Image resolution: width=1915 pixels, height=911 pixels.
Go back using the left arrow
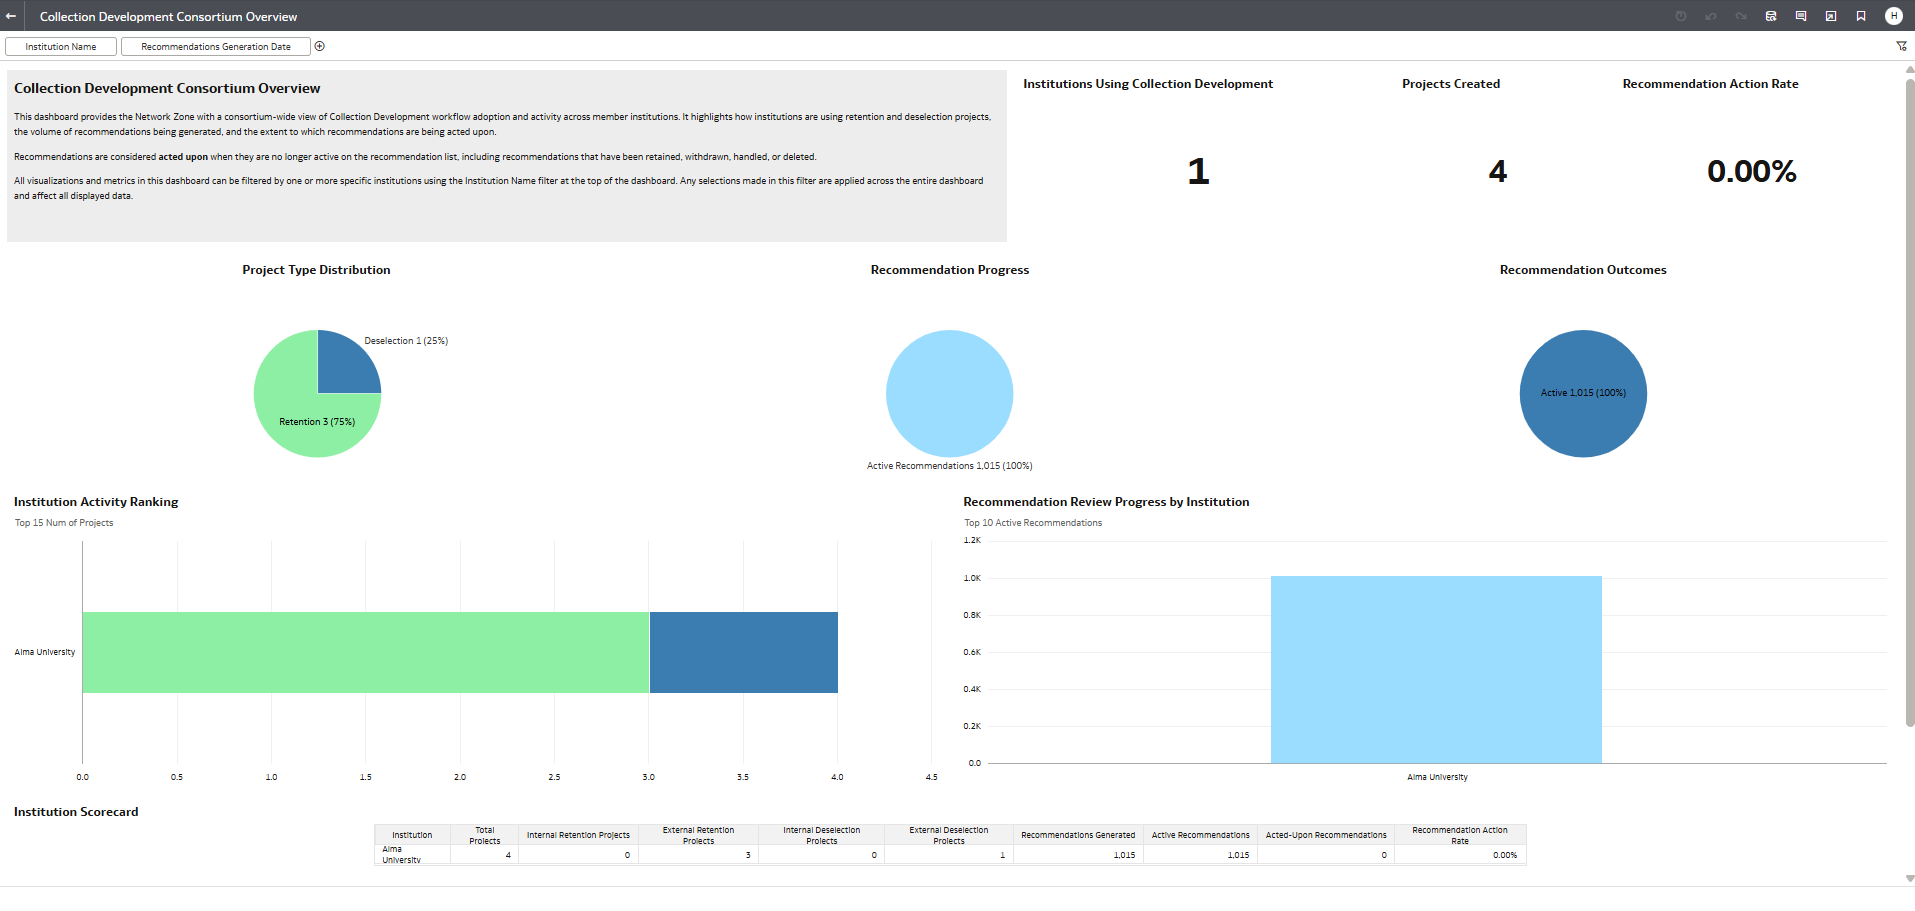[x=11, y=16]
